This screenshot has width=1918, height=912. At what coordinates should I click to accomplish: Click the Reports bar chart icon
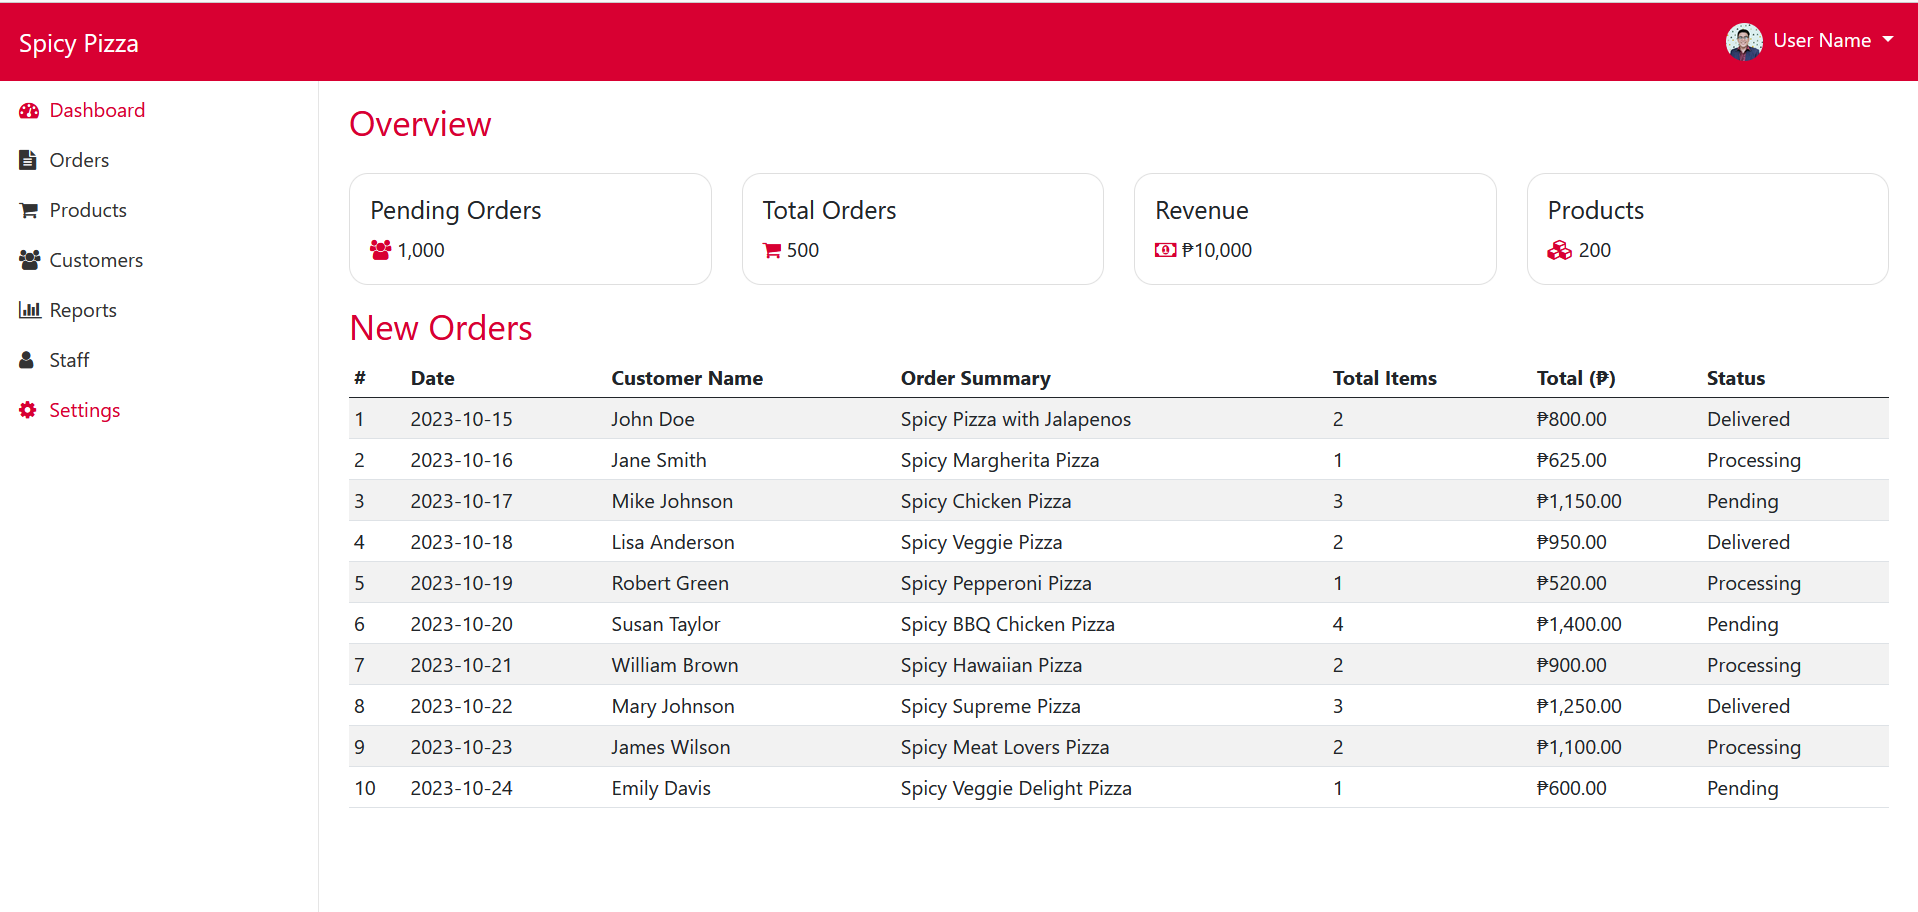tap(29, 310)
